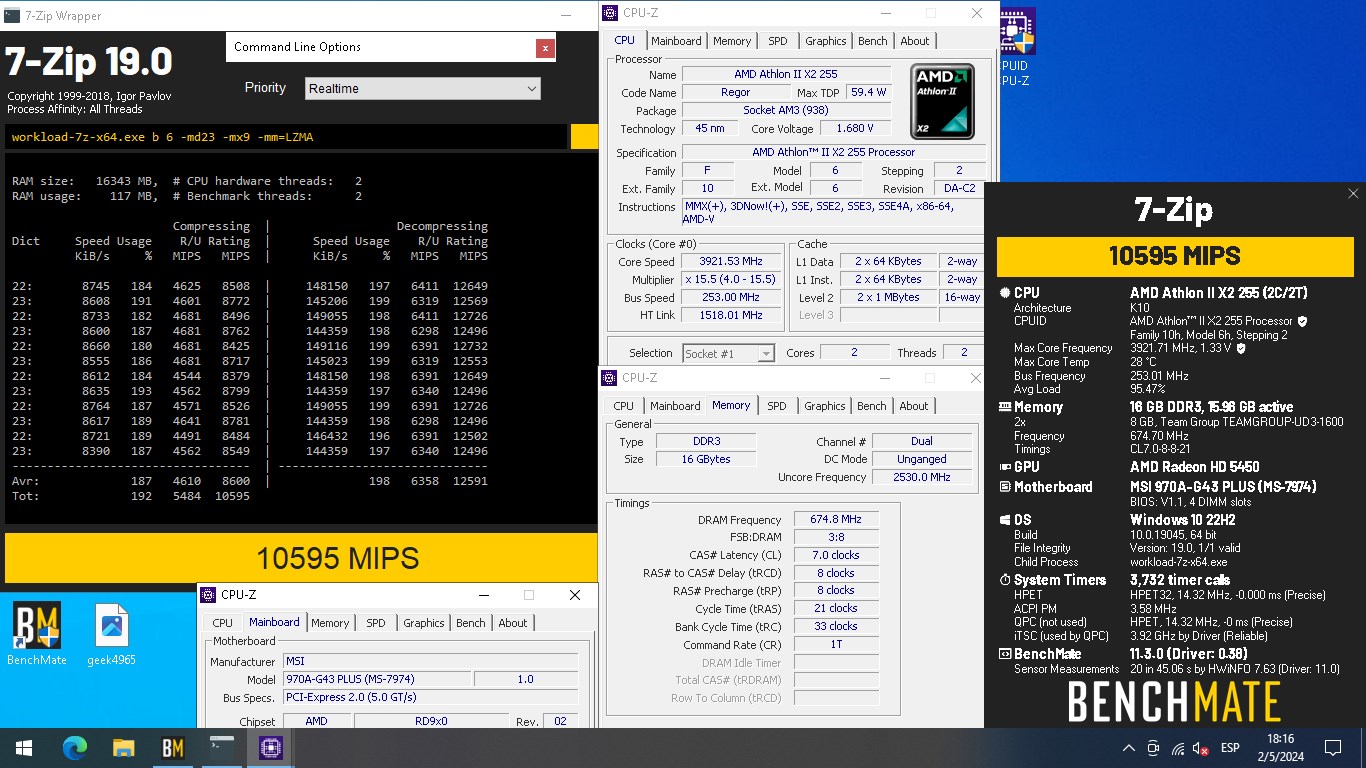Select the DRAM Frequency value 674.8 MHz

(836, 520)
